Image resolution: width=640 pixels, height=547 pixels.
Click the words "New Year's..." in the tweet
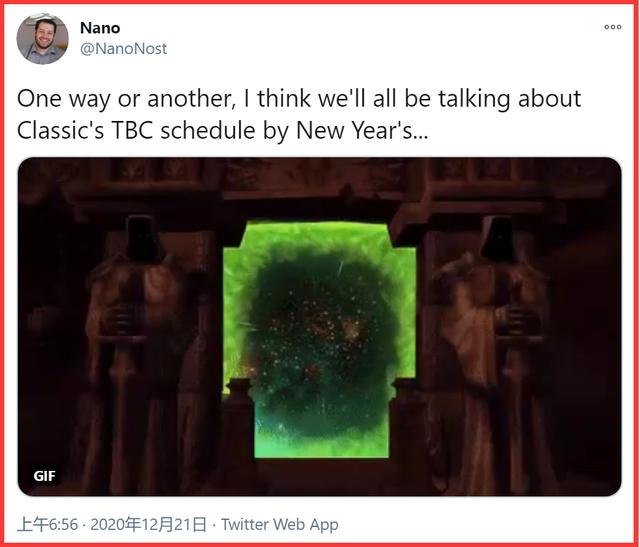(x=362, y=131)
